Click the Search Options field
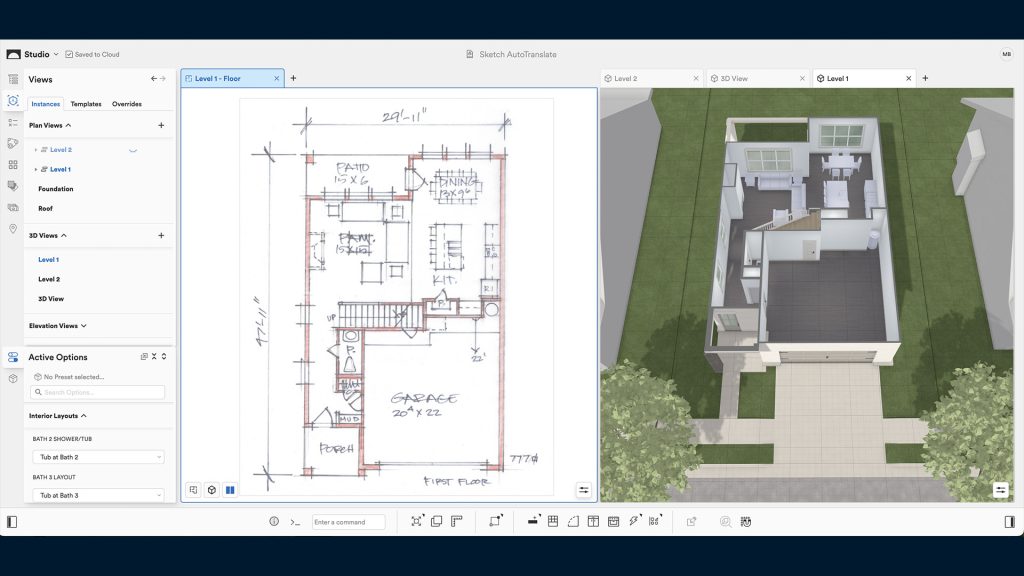 click(x=97, y=392)
